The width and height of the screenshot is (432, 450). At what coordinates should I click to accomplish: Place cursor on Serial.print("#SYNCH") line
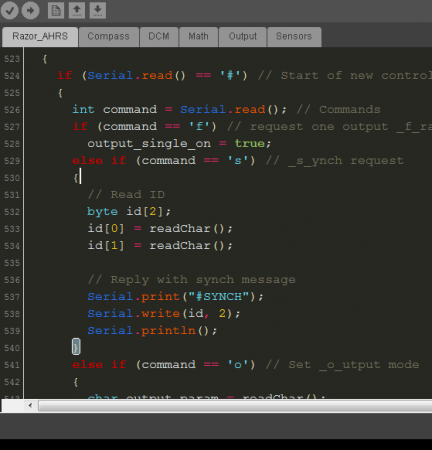[x=175, y=296]
